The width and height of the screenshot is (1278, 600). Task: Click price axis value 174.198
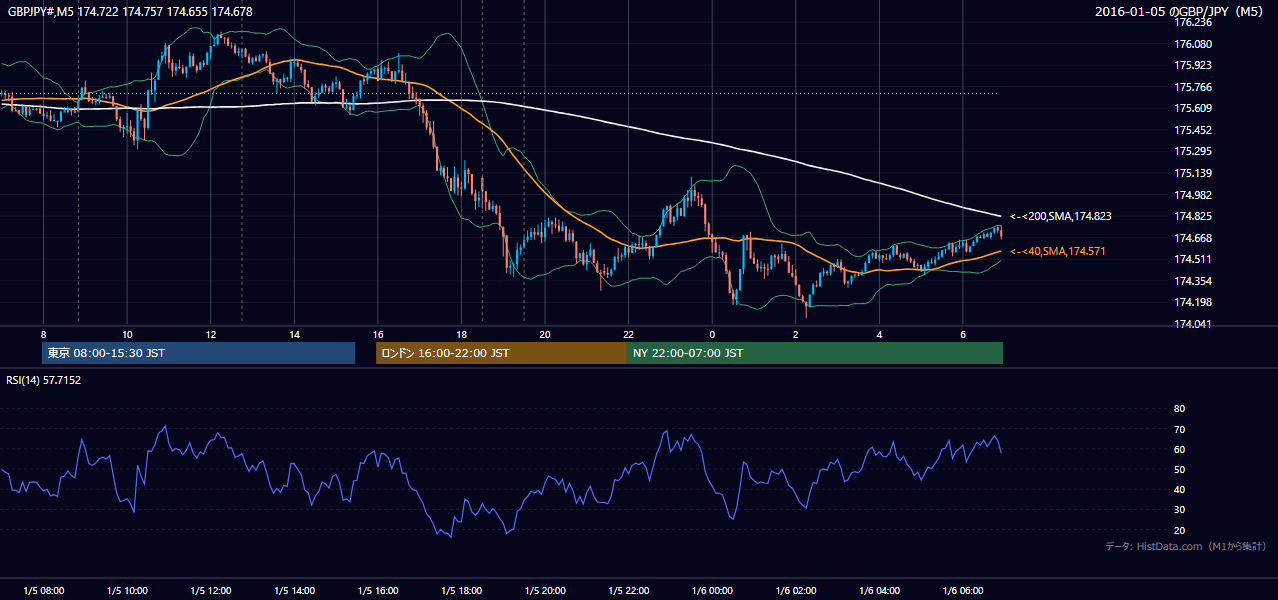(1193, 302)
